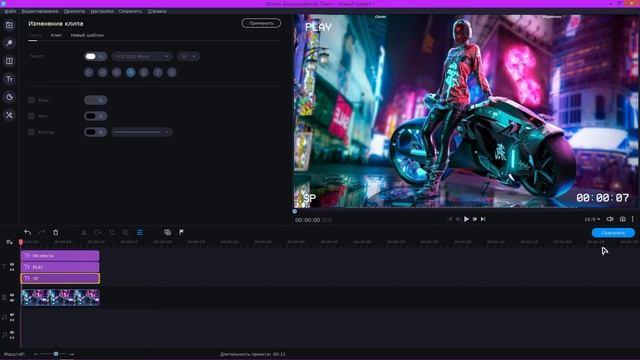
Task: Click the zoom-out minus next to Масштаб
Action: pos(35,354)
